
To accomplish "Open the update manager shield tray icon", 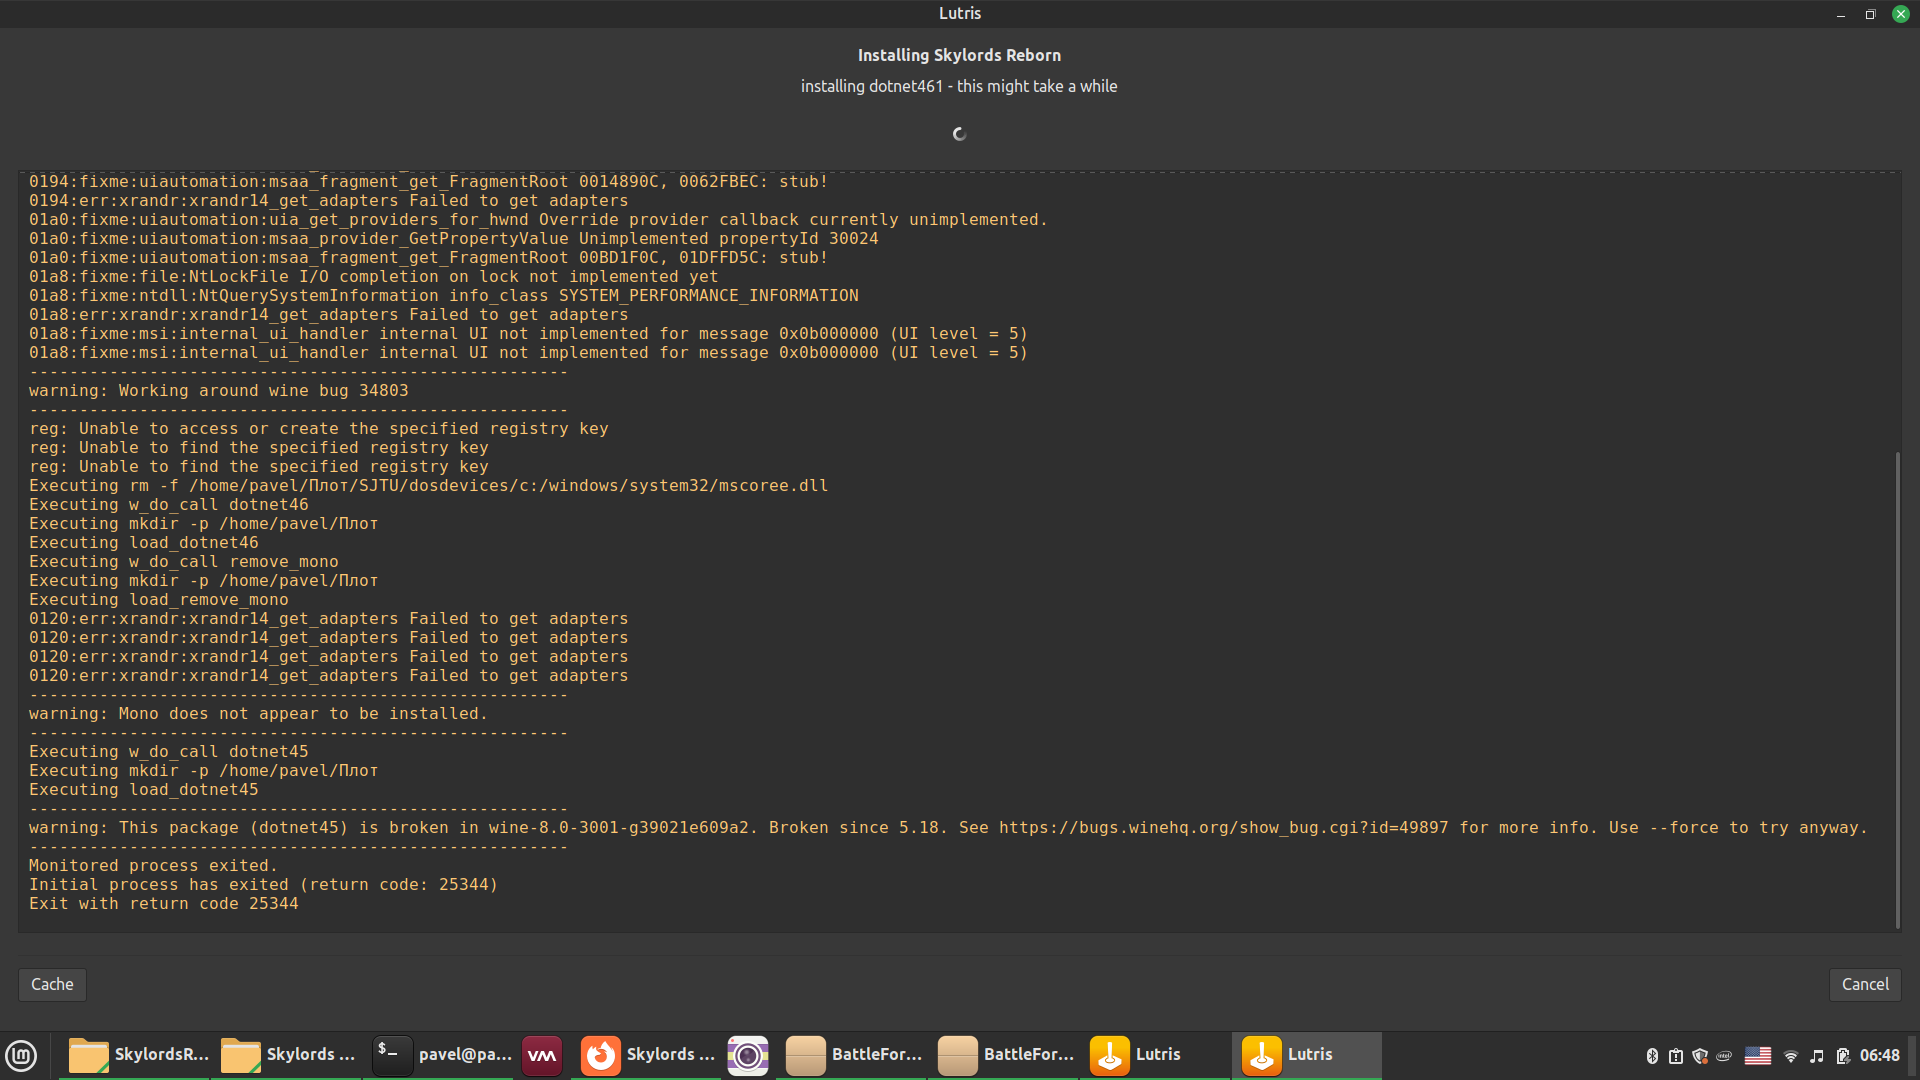I will pyautogui.click(x=1700, y=1056).
